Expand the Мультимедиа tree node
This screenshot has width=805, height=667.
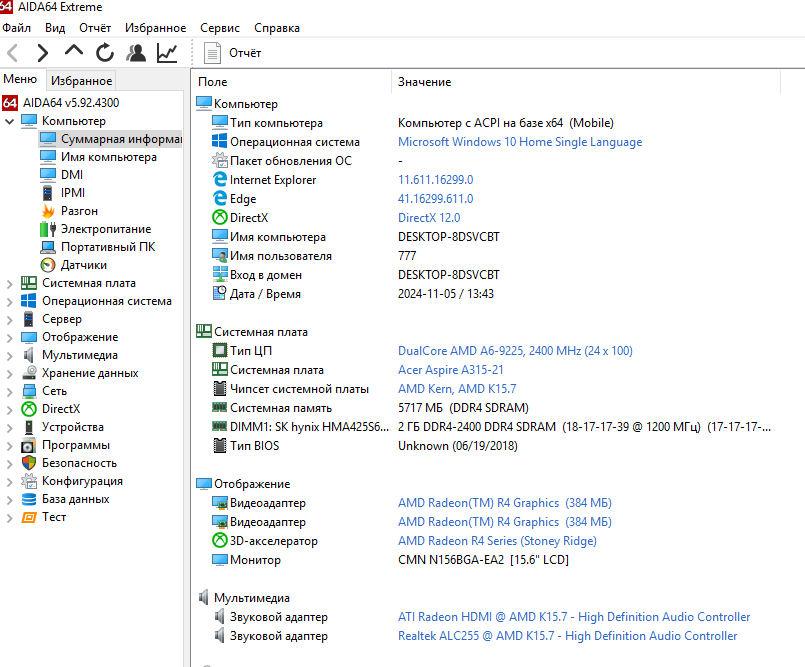(9, 355)
